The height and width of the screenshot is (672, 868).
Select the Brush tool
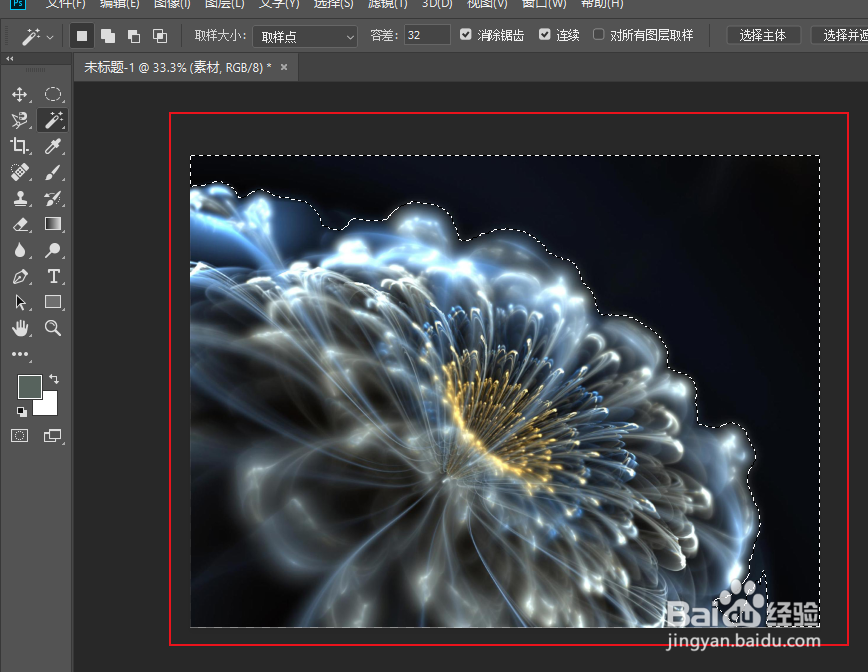(53, 172)
